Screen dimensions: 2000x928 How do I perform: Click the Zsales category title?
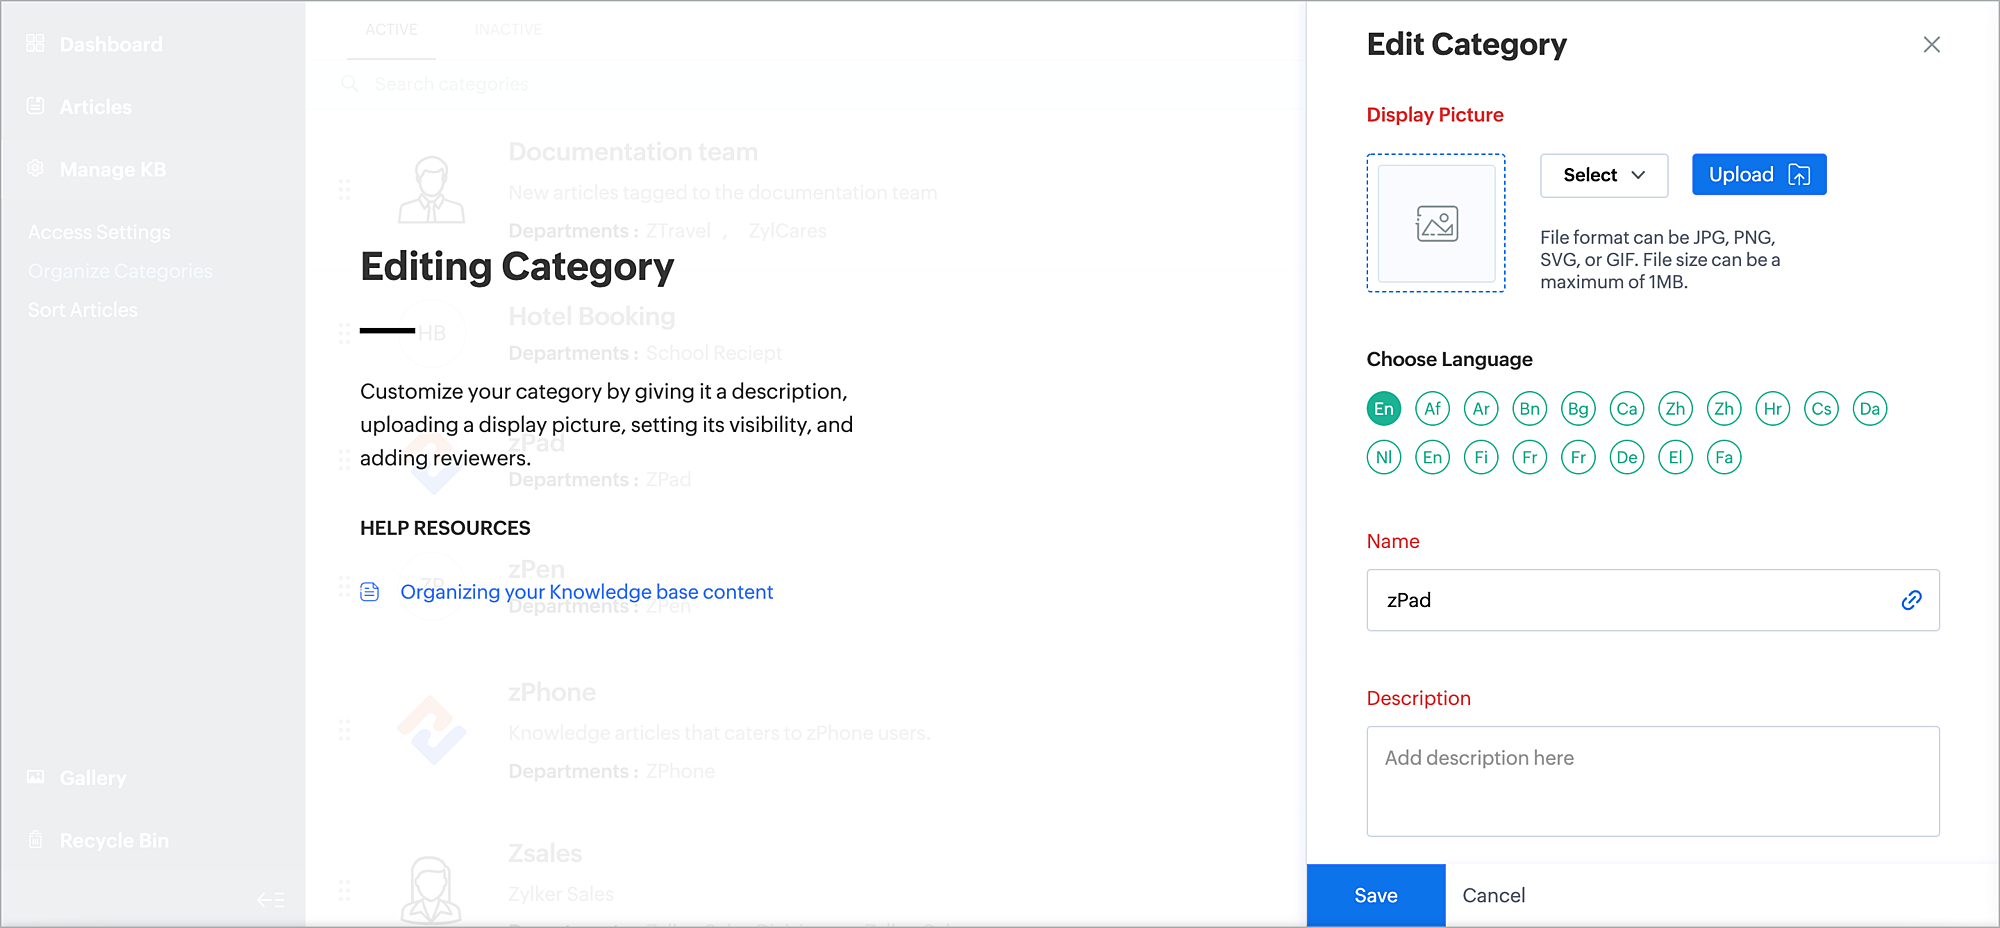point(545,853)
